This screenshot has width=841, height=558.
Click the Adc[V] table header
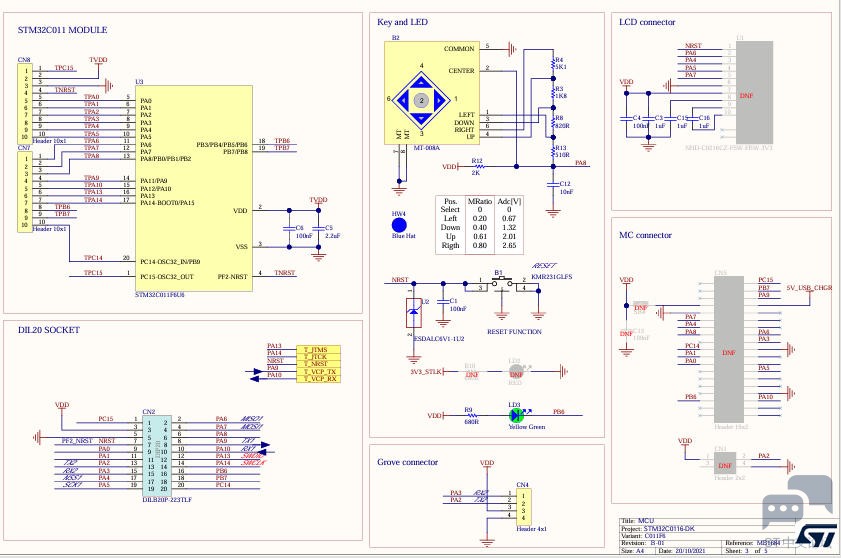coord(509,201)
